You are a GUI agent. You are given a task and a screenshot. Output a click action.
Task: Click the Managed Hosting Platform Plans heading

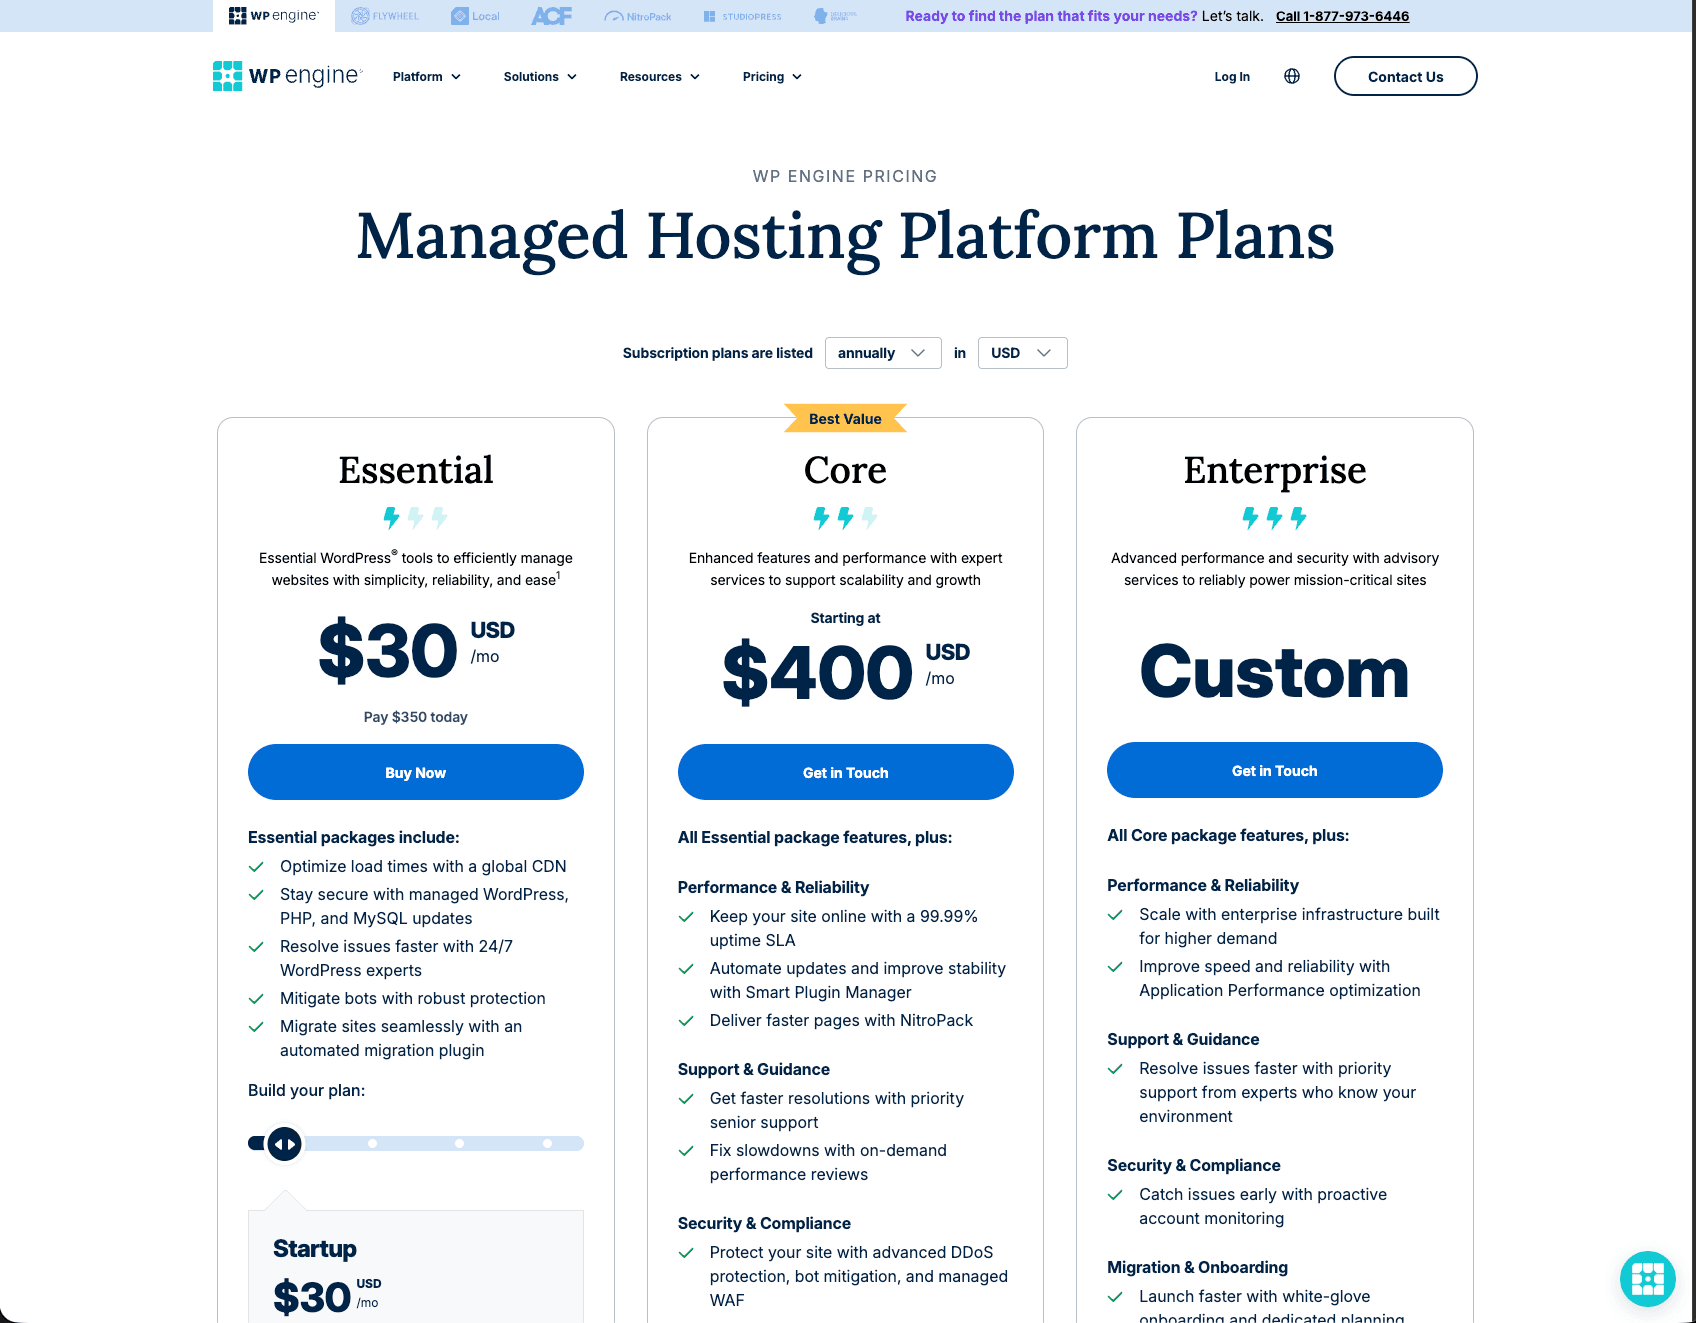(x=846, y=237)
